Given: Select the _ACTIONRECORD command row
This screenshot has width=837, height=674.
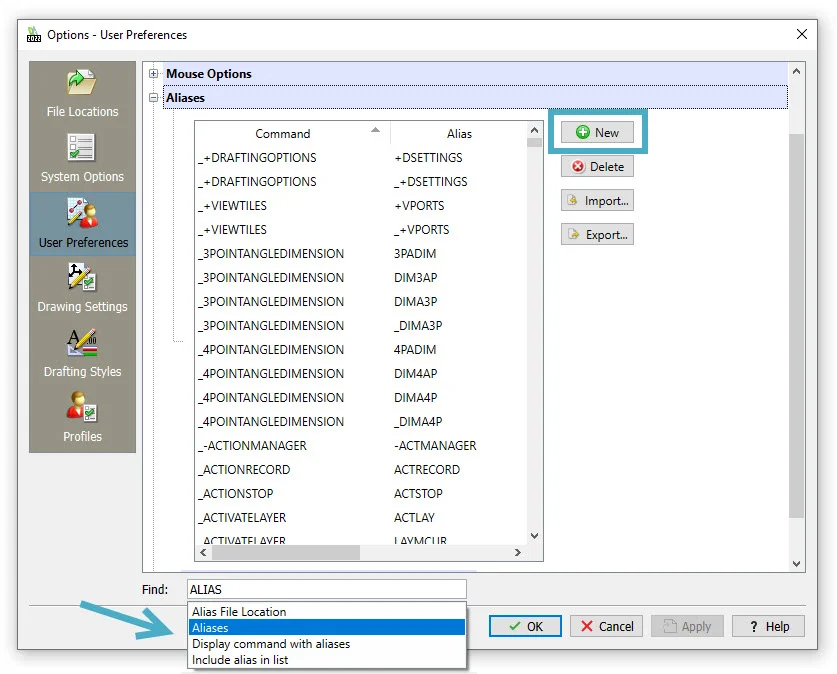Looking at the screenshot, I should 246,470.
